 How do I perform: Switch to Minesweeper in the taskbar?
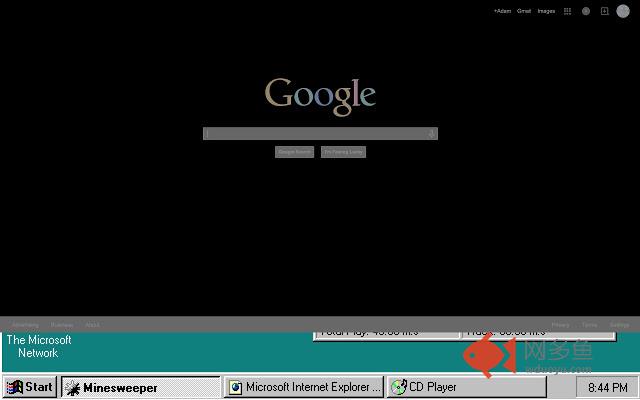pos(140,387)
